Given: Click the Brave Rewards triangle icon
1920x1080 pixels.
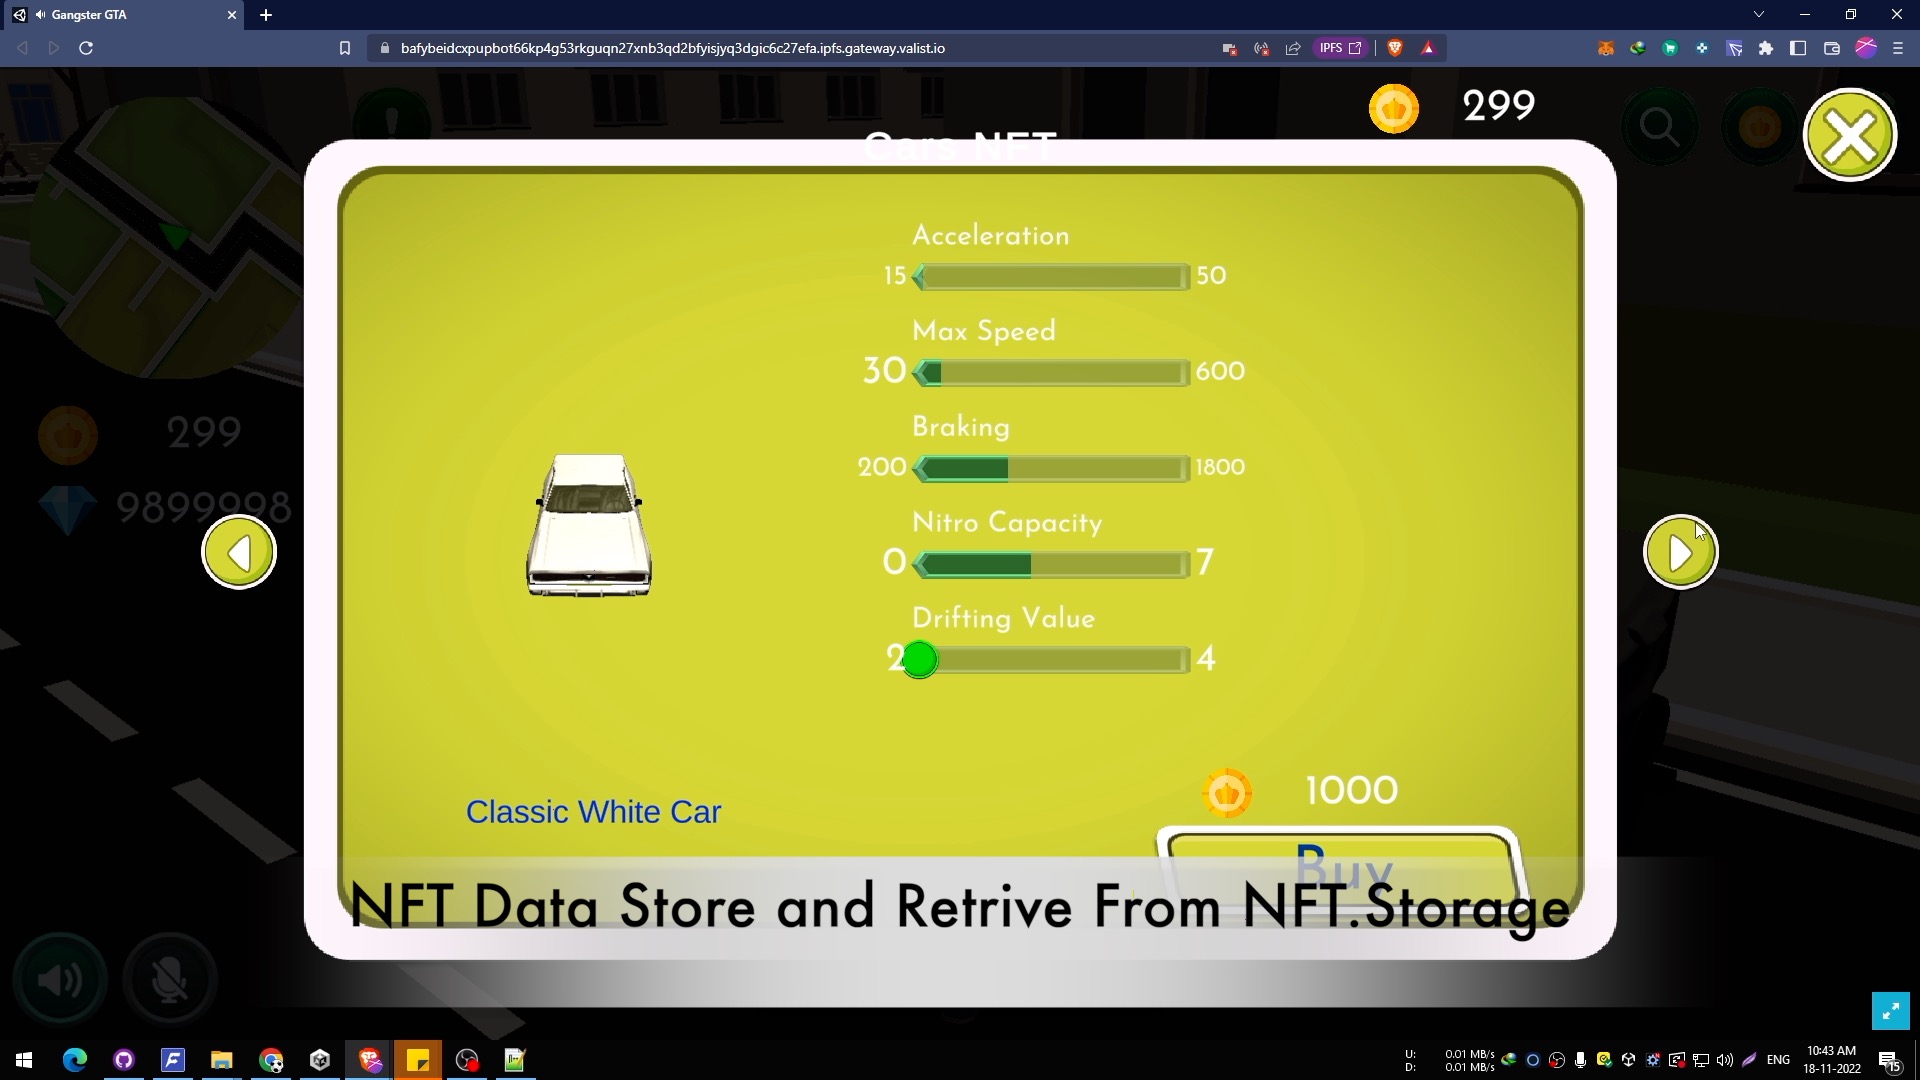Looking at the screenshot, I should pyautogui.click(x=1428, y=48).
